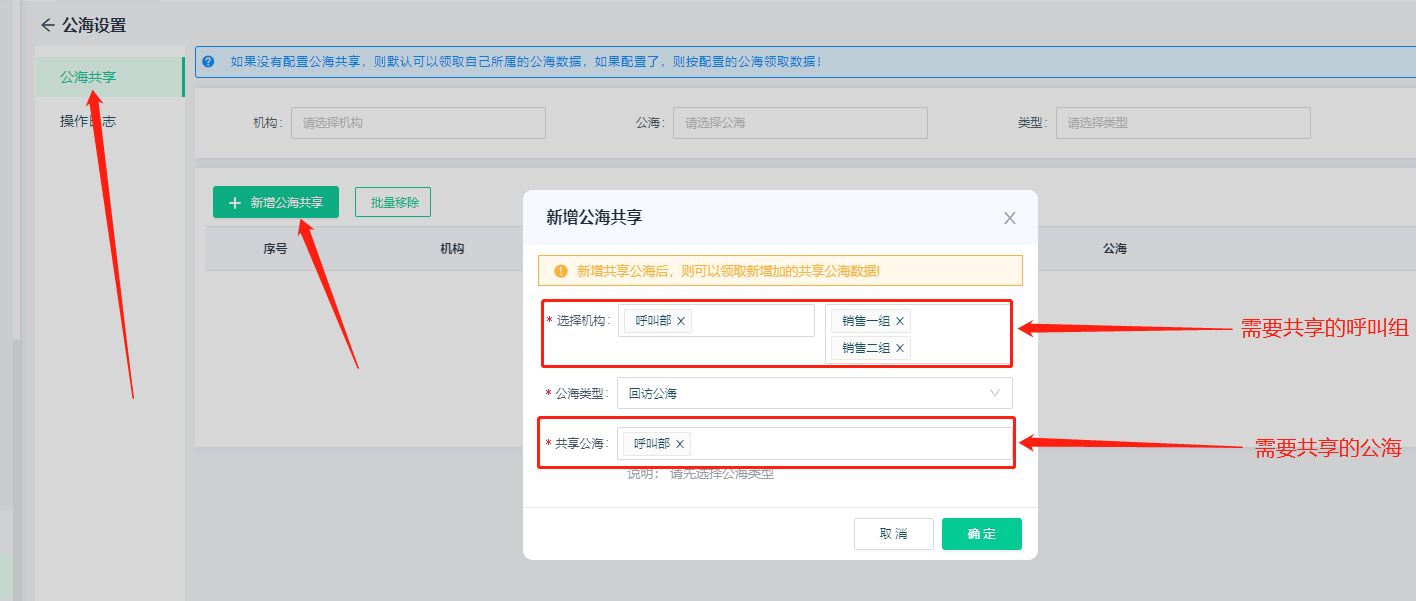Remove the 呼叫部 tag in 共享公海
The height and width of the screenshot is (601, 1416).
coord(680,444)
